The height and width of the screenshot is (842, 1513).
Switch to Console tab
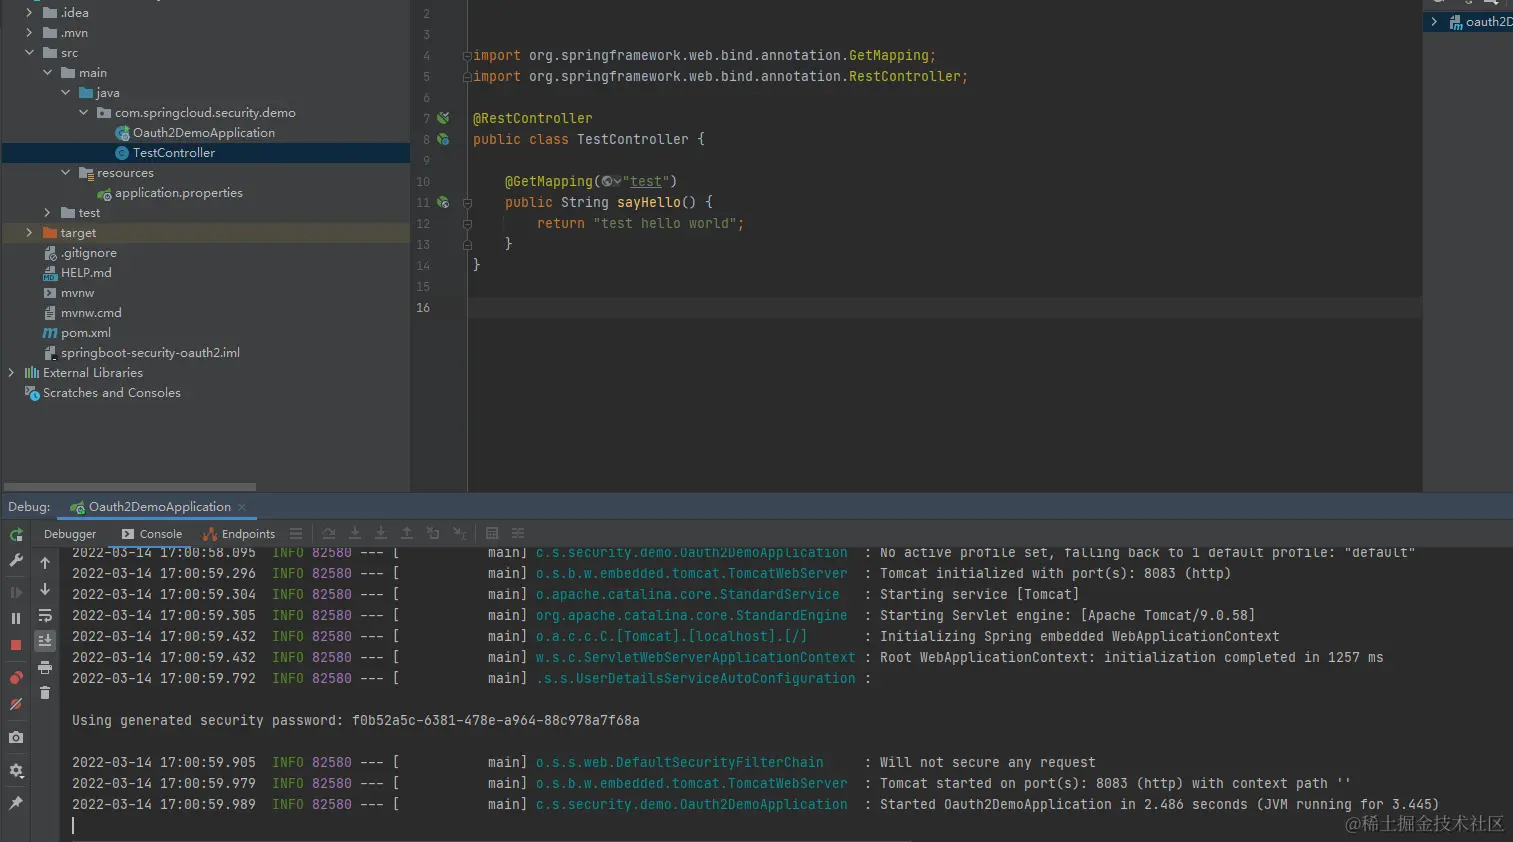click(152, 534)
